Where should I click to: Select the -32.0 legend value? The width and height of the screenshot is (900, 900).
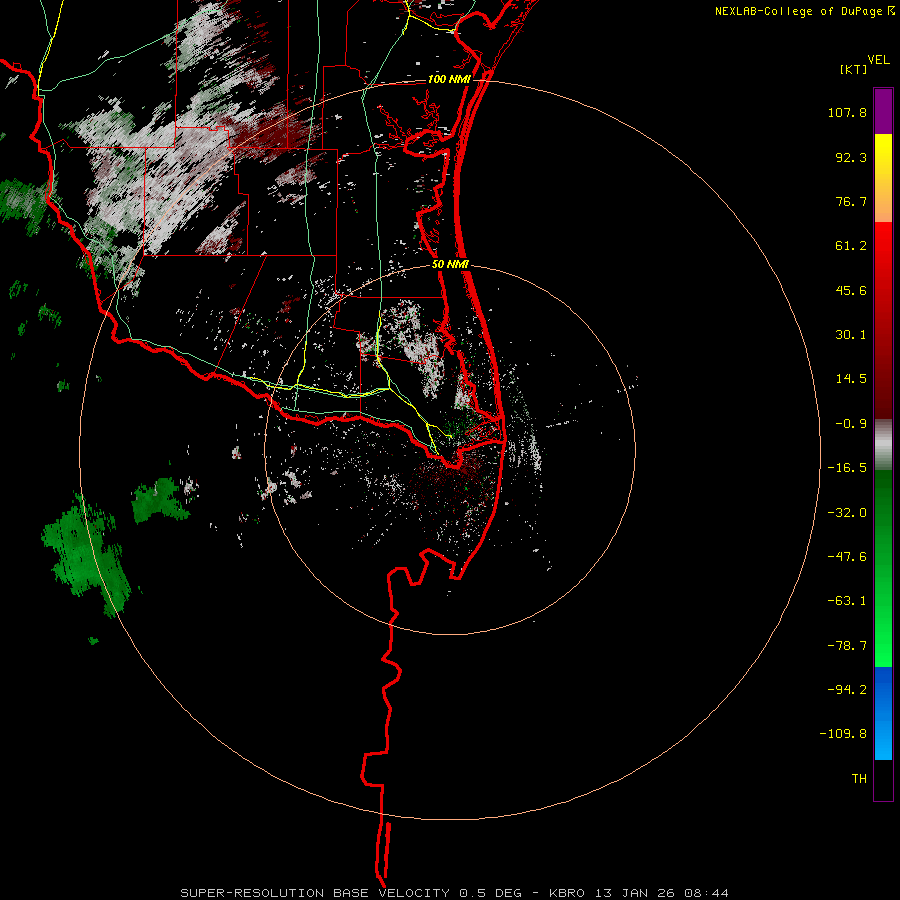(847, 513)
